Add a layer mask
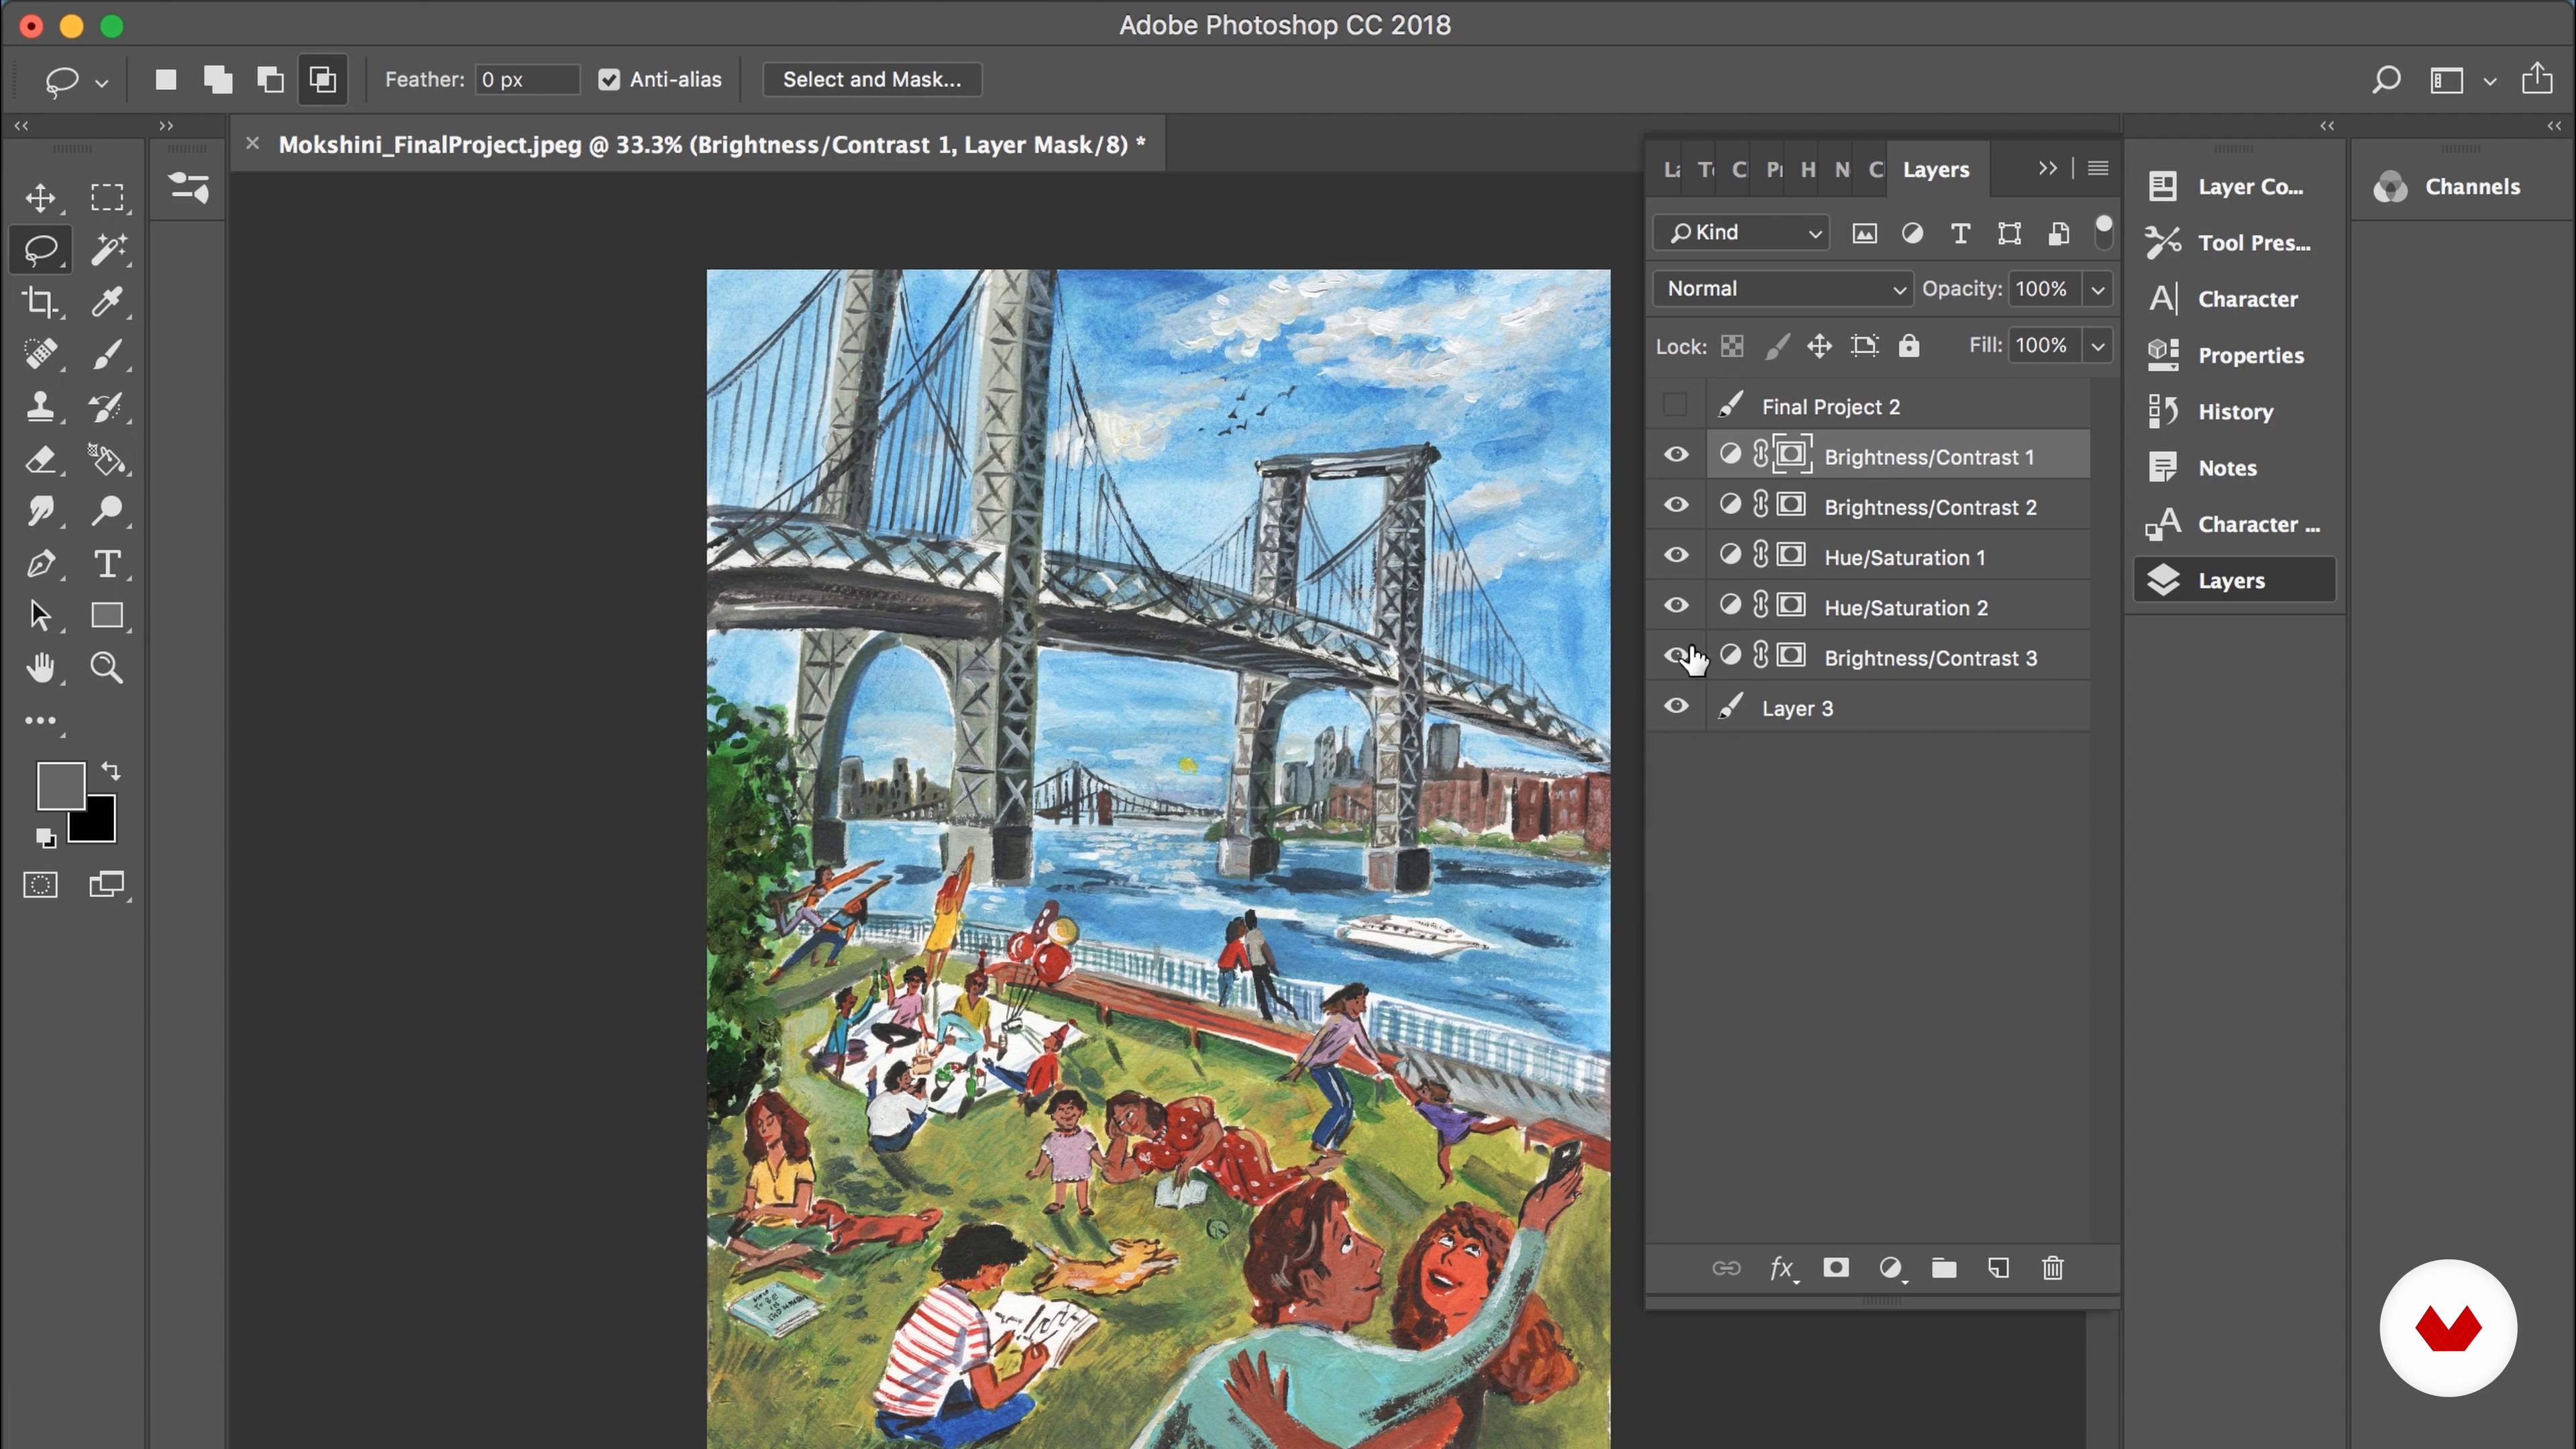Image resolution: width=2576 pixels, height=1449 pixels. pyautogui.click(x=1836, y=1268)
